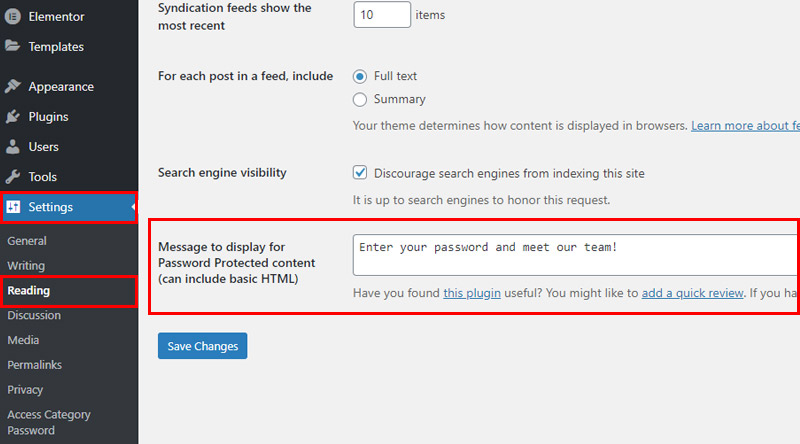
Task: Uncheck Discourage search engines checkbox
Action: click(360, 172)
